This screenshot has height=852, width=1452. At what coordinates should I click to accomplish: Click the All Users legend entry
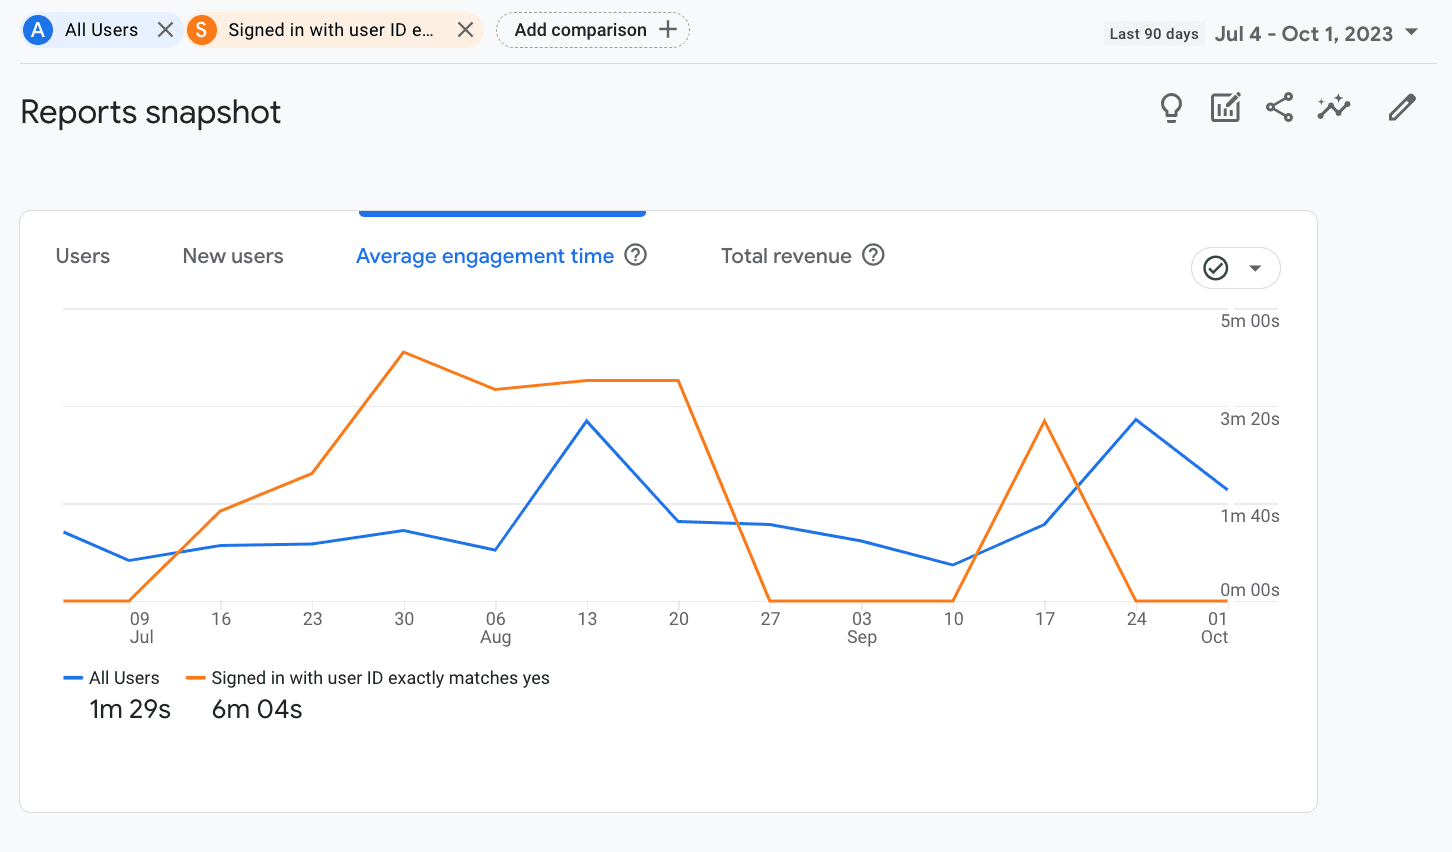pyautogui.click(x=111, y=678)
